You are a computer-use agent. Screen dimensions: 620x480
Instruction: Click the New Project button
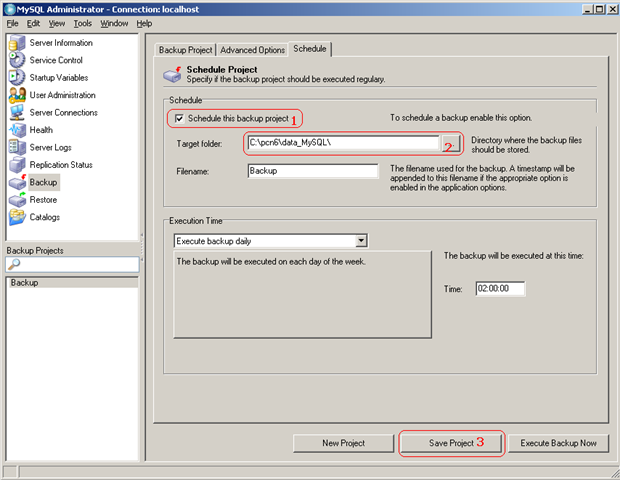[344, 443]
